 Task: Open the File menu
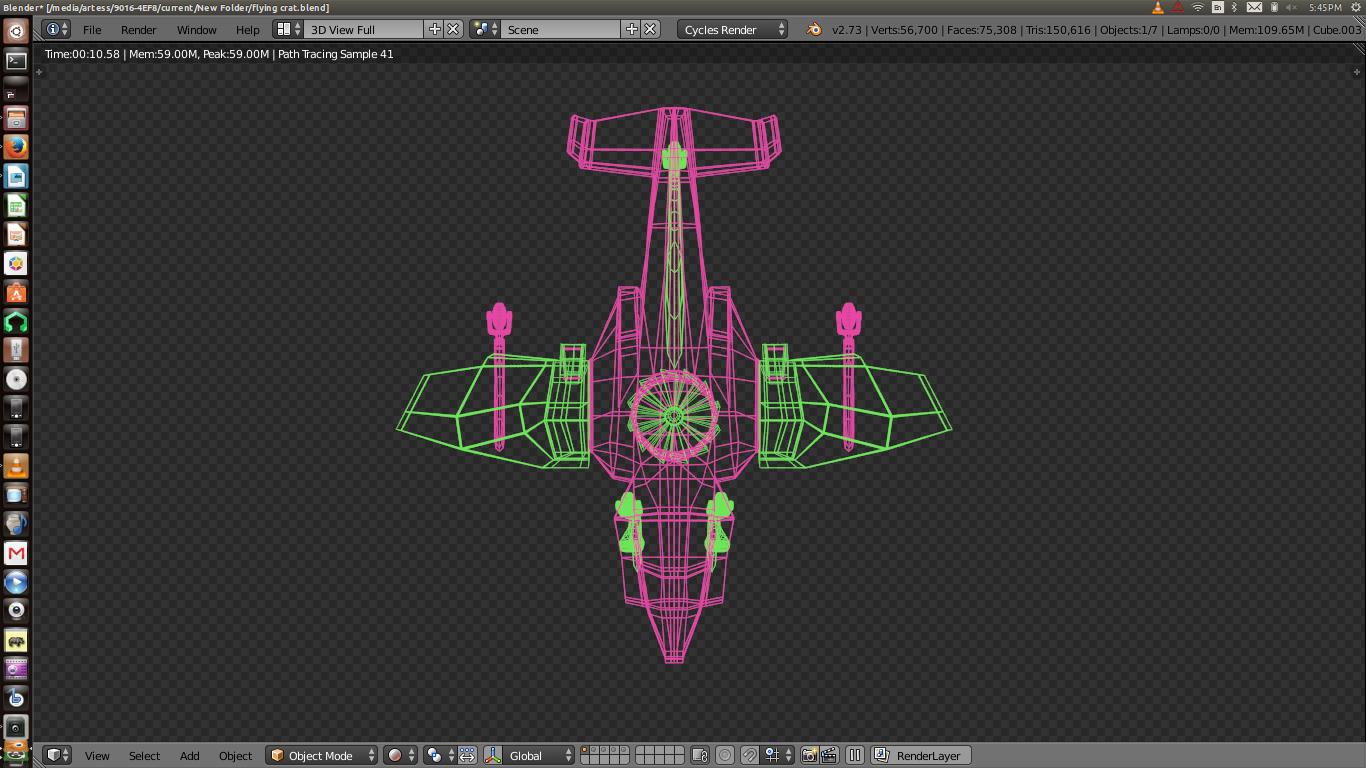pos(91,30)
